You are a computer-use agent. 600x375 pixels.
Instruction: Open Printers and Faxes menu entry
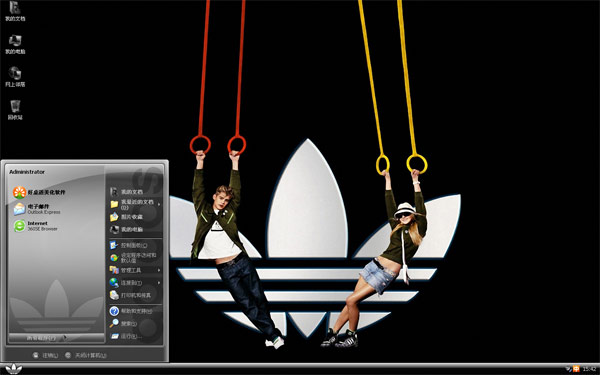pyautogui.click(x=130, y=295)
